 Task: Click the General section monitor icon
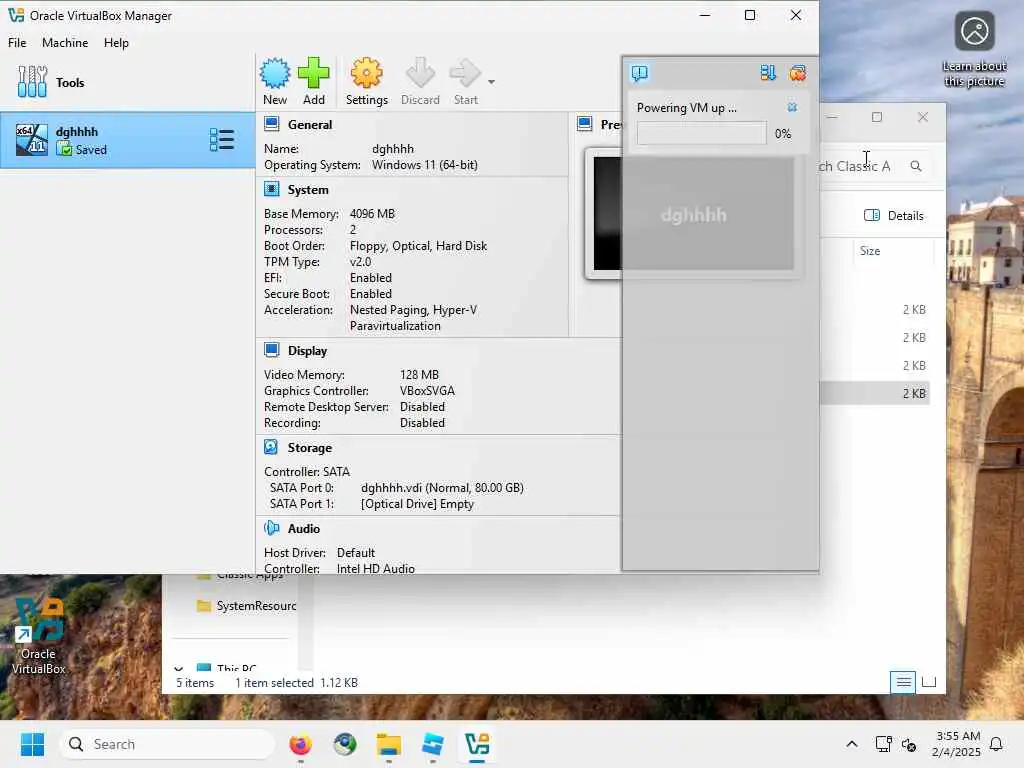pyautogui.click(x=272, y=124)
